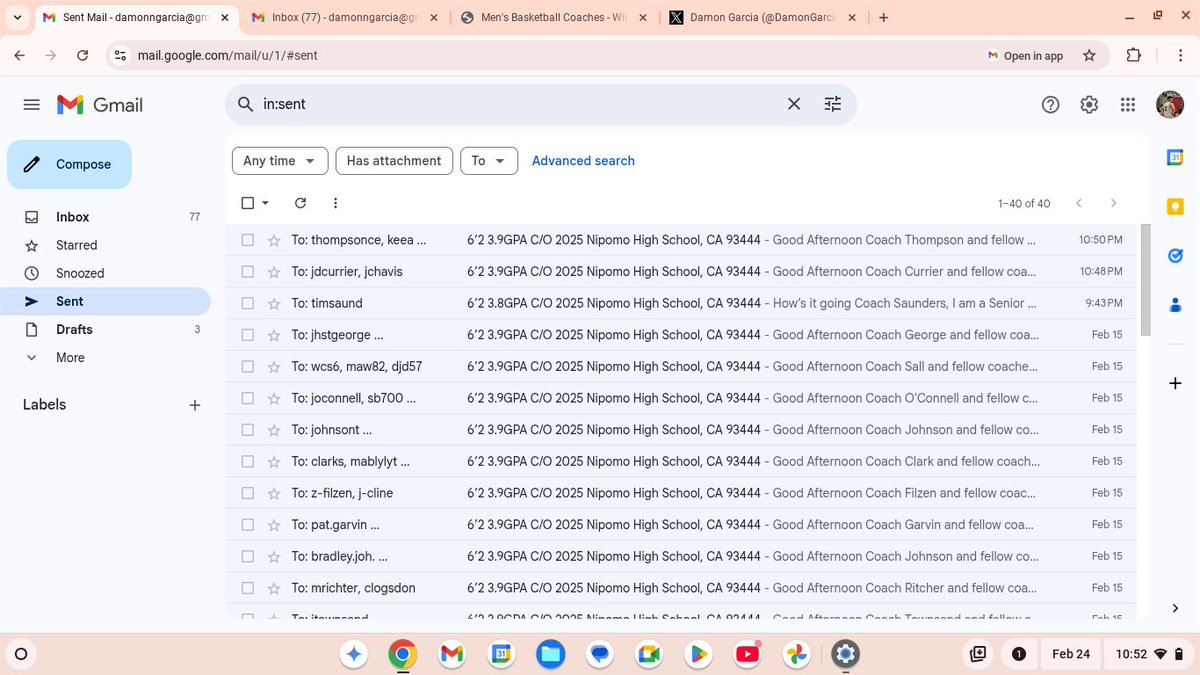This screenshot has height=675, width=1200.
Task: Star the email to timsaund
Action: 274,303
